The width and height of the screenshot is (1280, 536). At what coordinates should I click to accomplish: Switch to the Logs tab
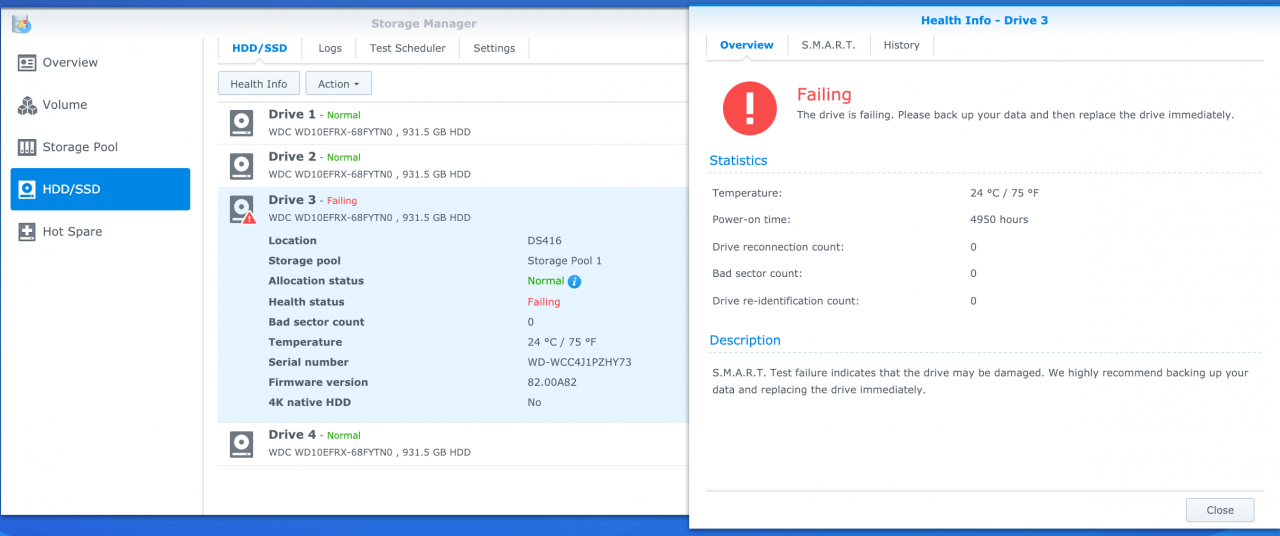330,48
